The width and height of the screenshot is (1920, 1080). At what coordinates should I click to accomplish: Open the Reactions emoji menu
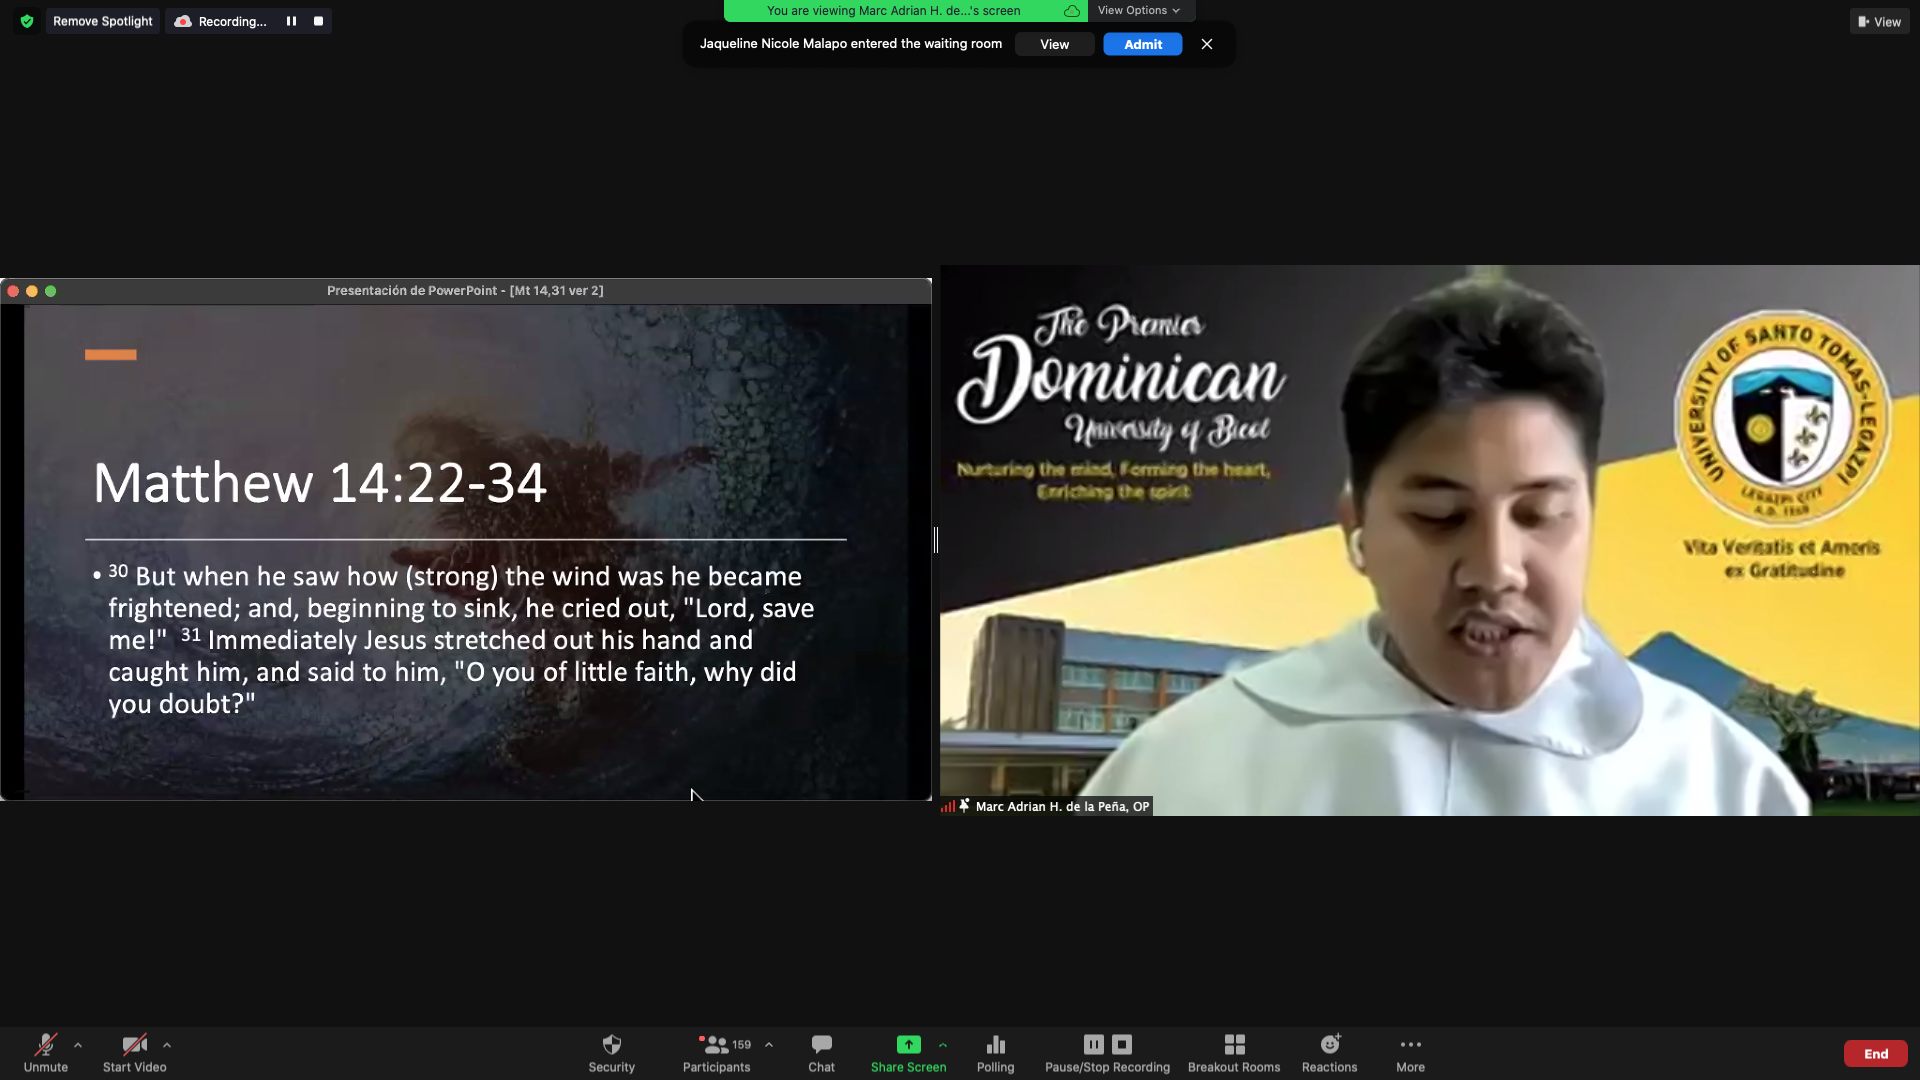coord(1329,1046)
